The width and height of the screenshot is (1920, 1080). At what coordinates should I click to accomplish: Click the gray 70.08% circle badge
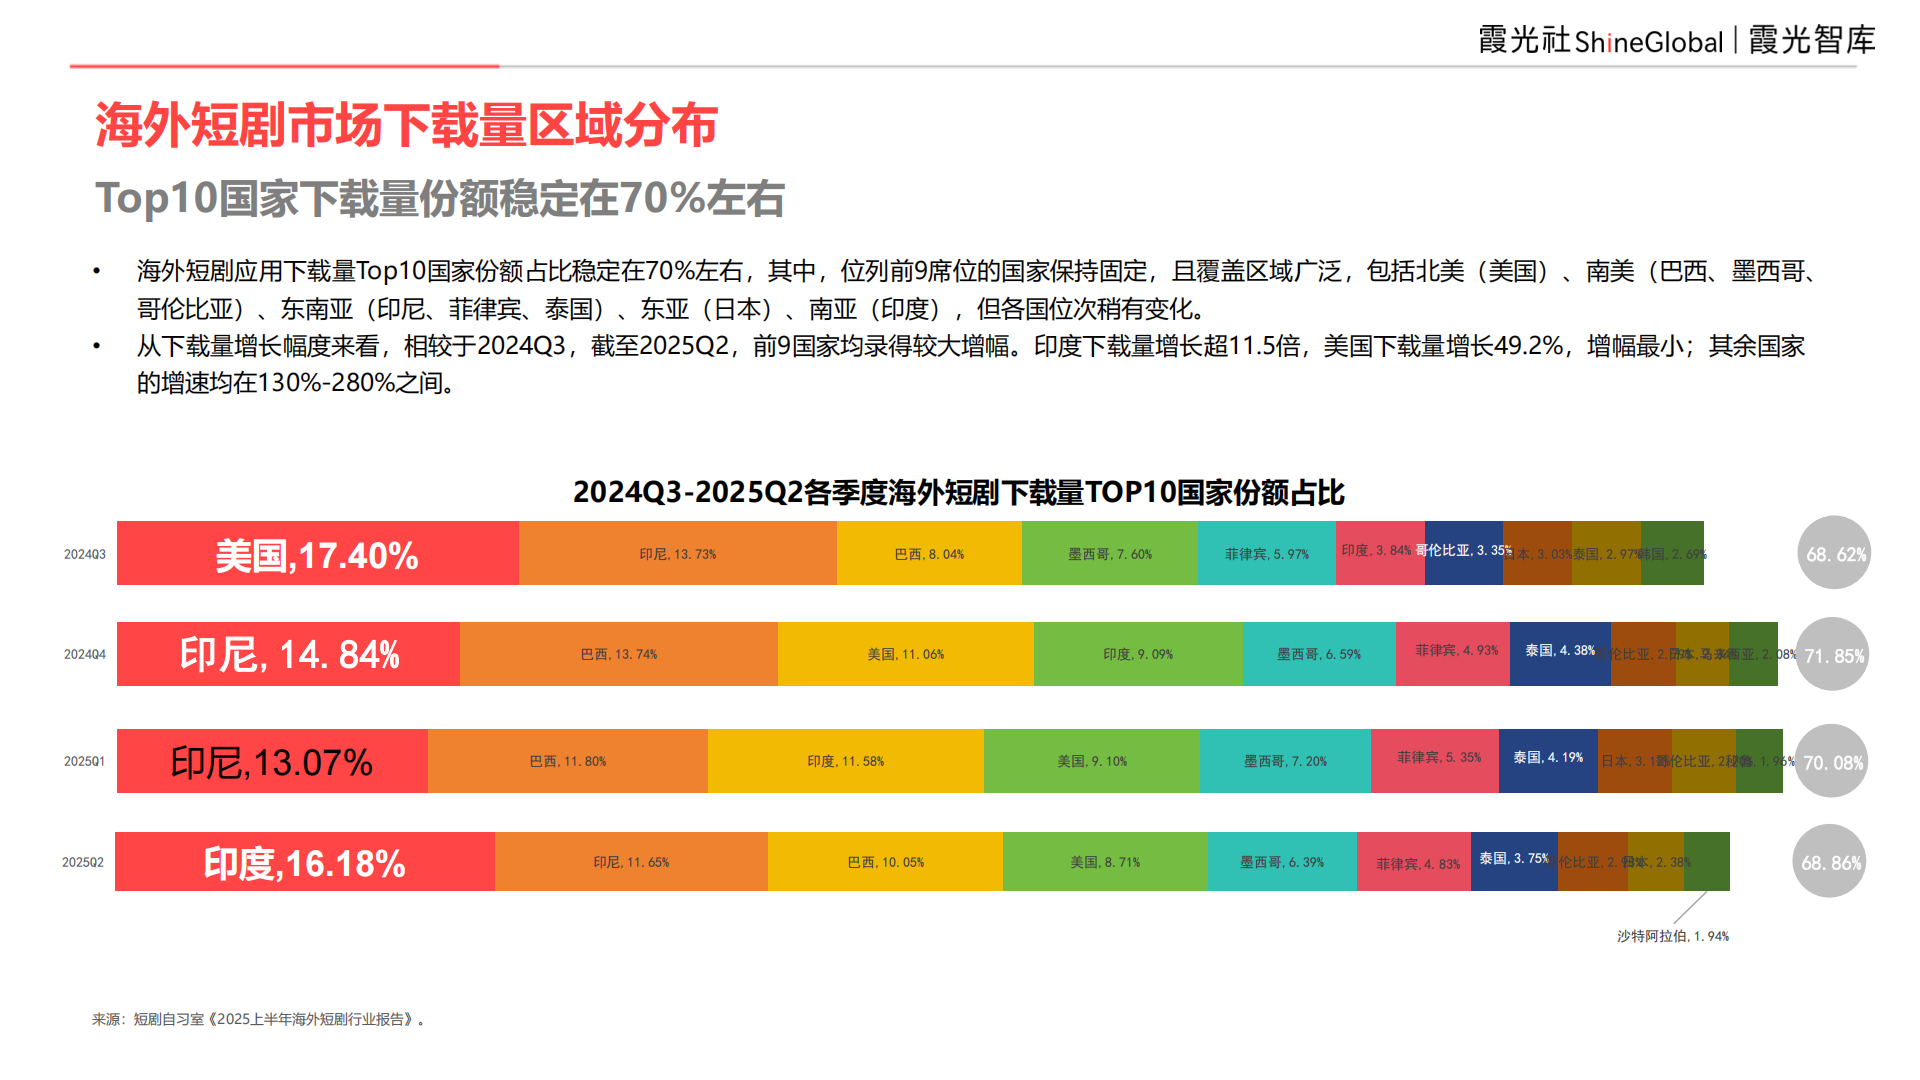(x=1833, y=761)
